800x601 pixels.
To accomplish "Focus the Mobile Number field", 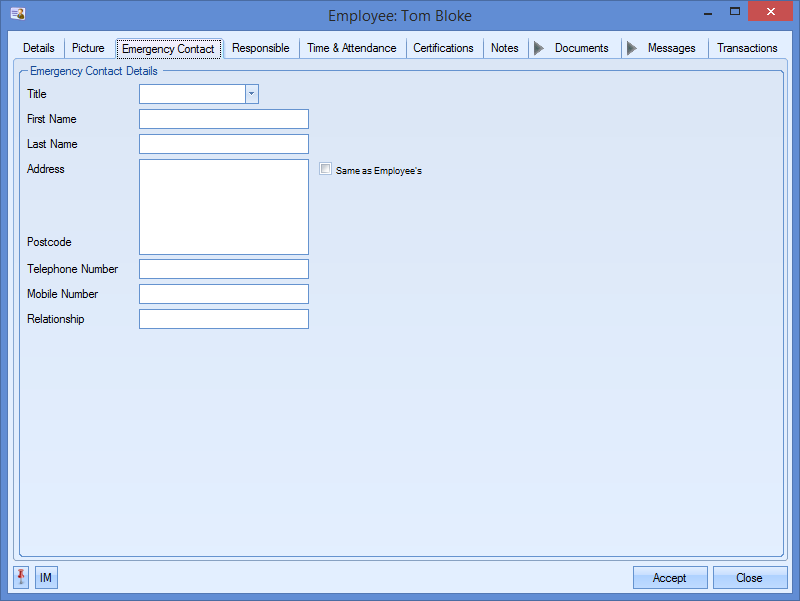I will point(224,294).
